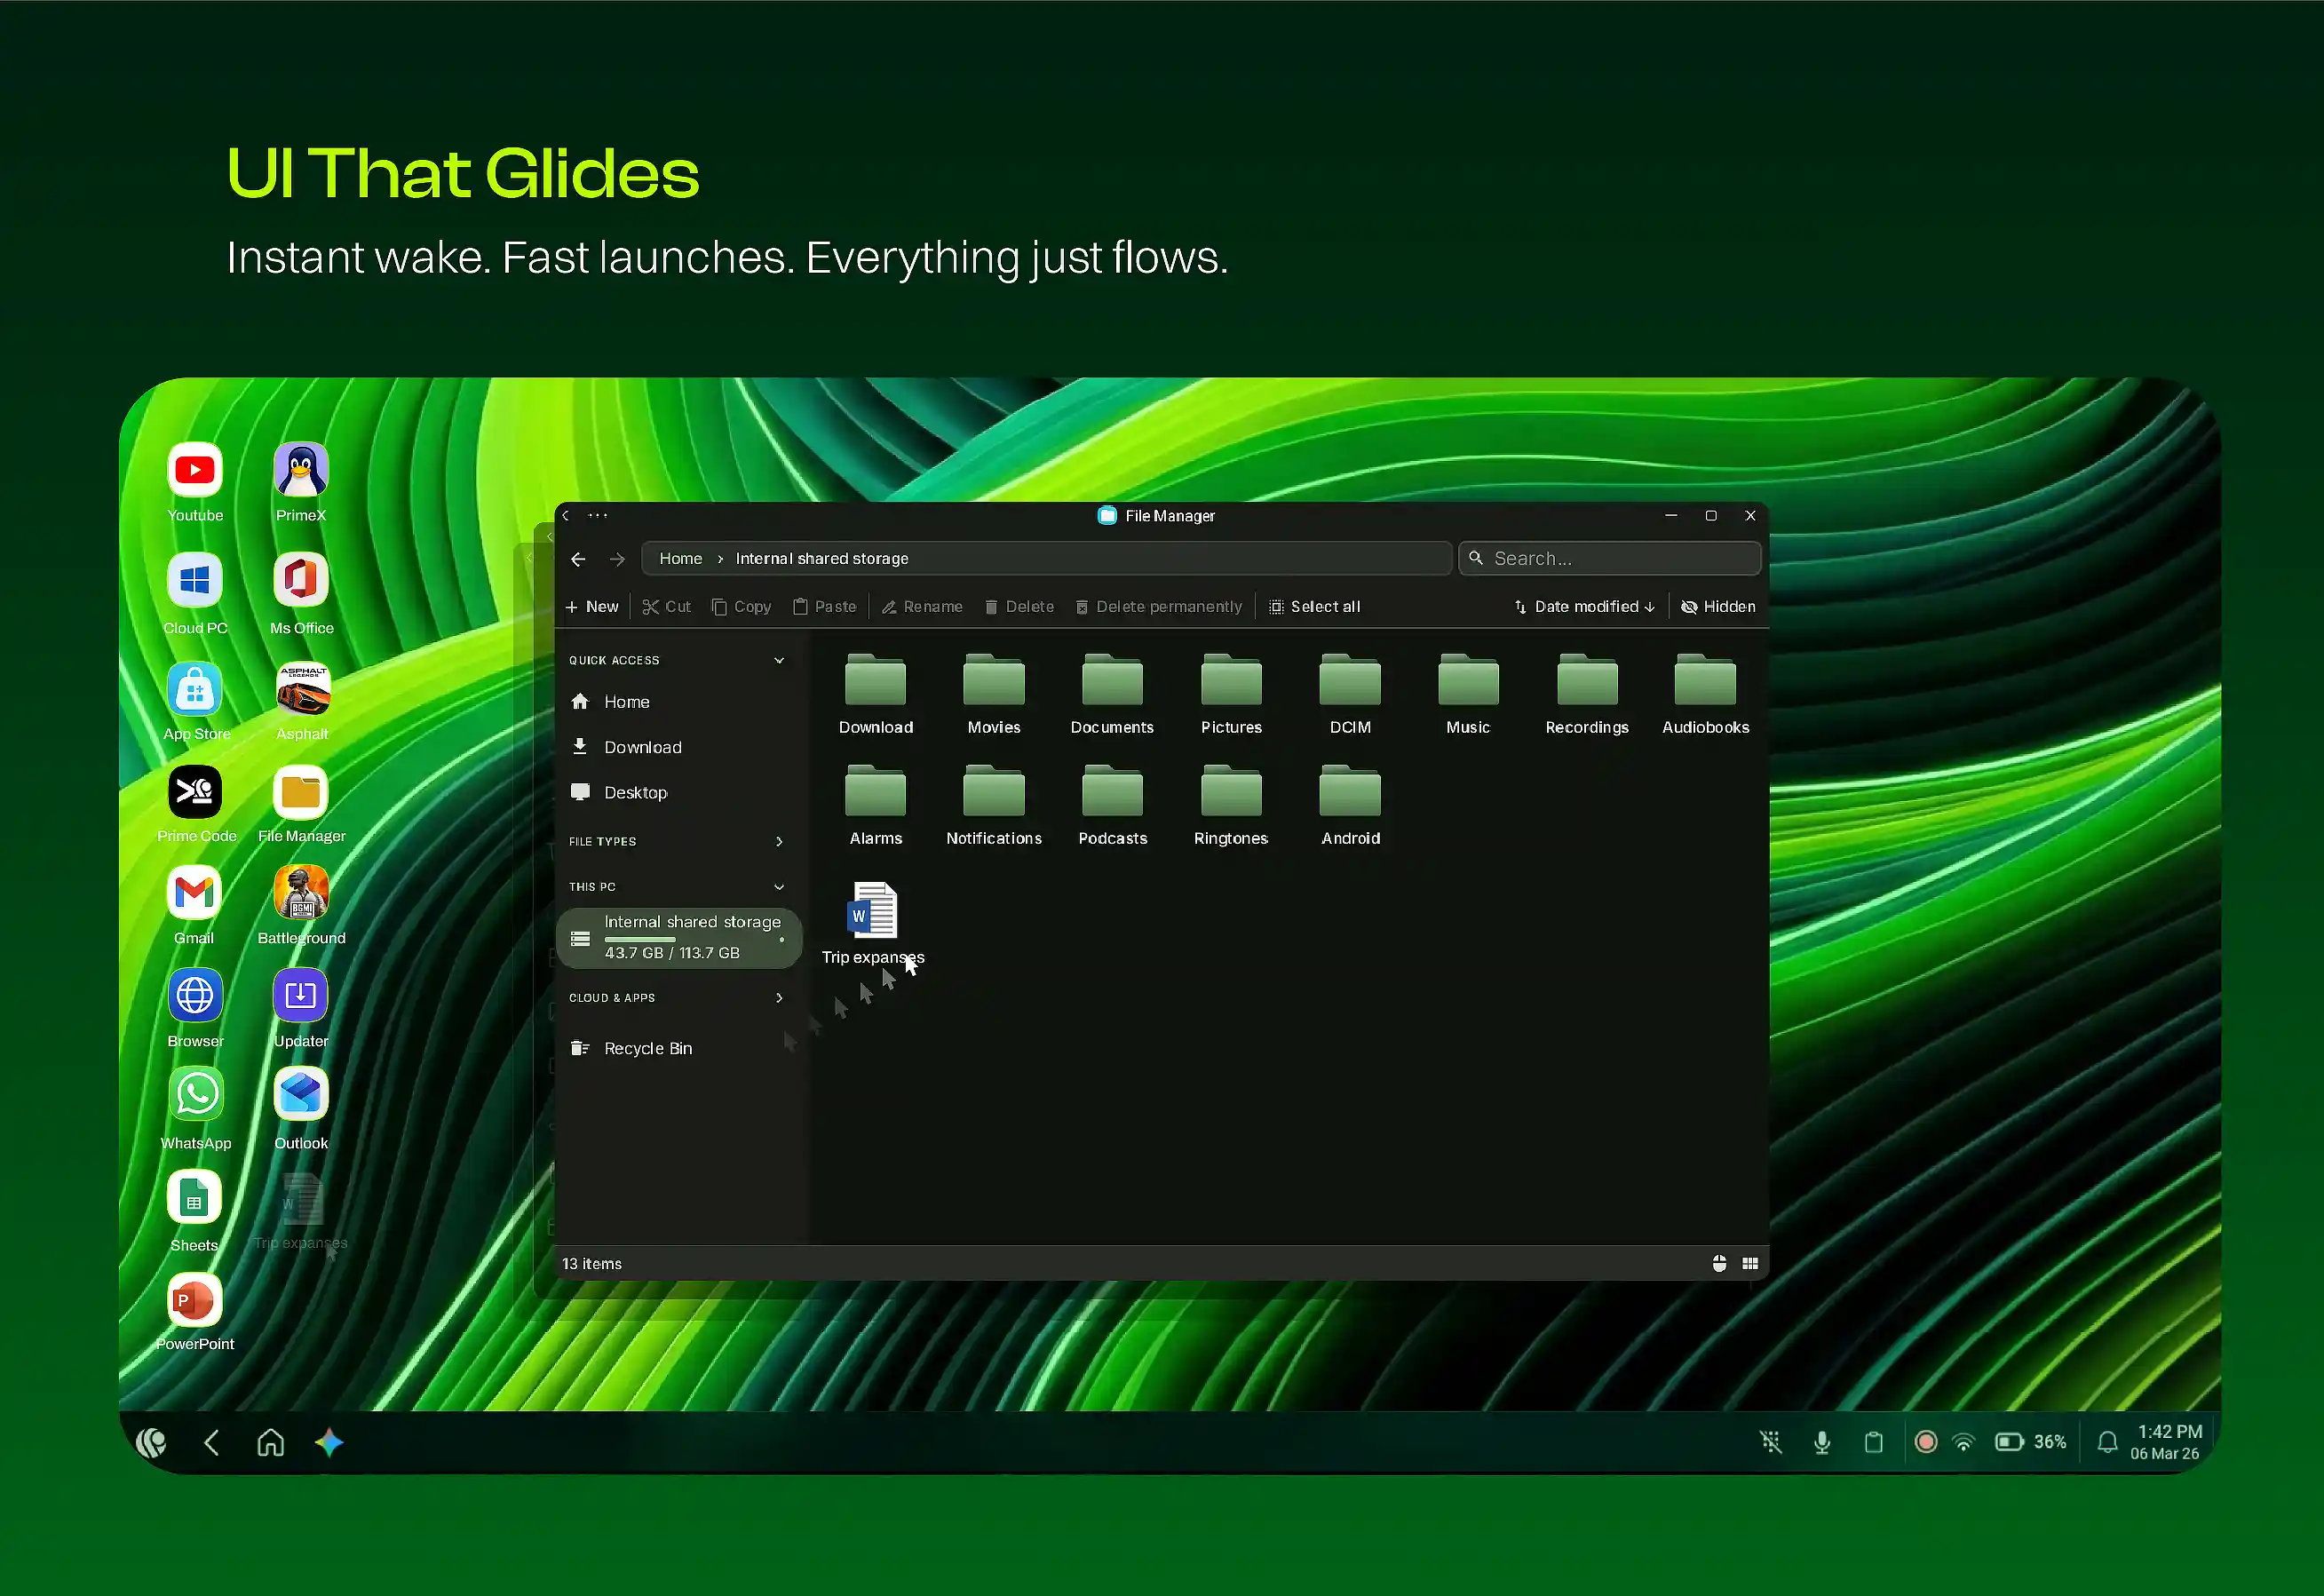
Task: Click the Paste toolbar button
Action: [825, 607]
